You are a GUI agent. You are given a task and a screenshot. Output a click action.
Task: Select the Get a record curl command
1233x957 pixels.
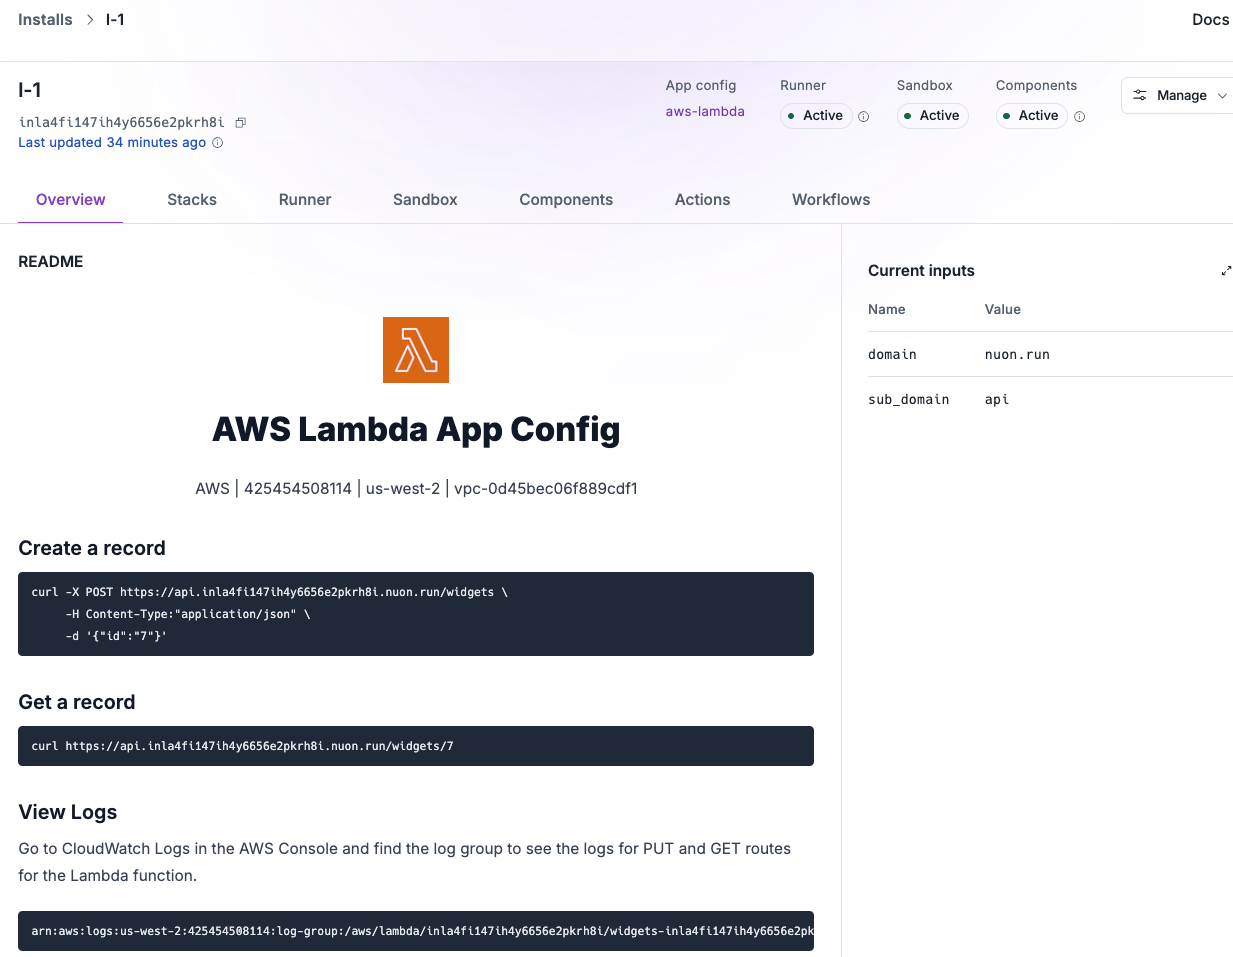click(x=416, y=746)
